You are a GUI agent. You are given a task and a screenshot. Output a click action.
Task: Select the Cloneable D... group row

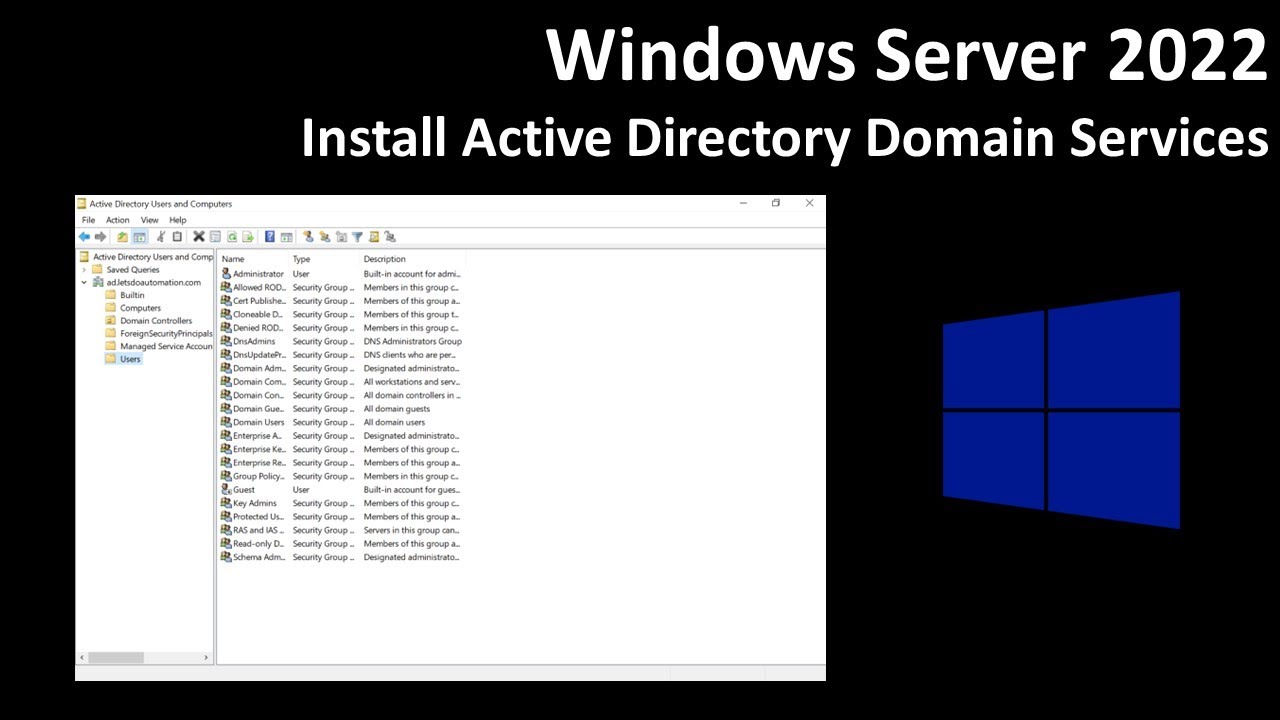(340, 314)
